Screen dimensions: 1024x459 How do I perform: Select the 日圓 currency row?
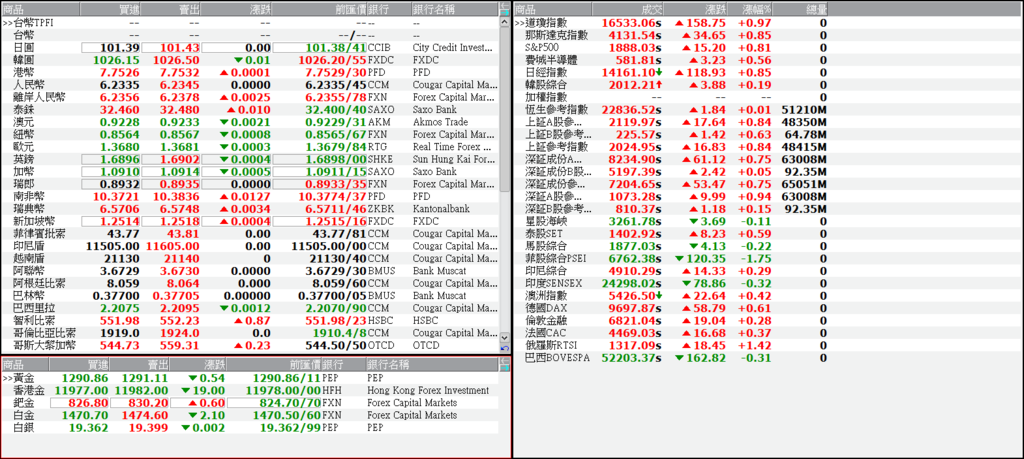(249, 48)
